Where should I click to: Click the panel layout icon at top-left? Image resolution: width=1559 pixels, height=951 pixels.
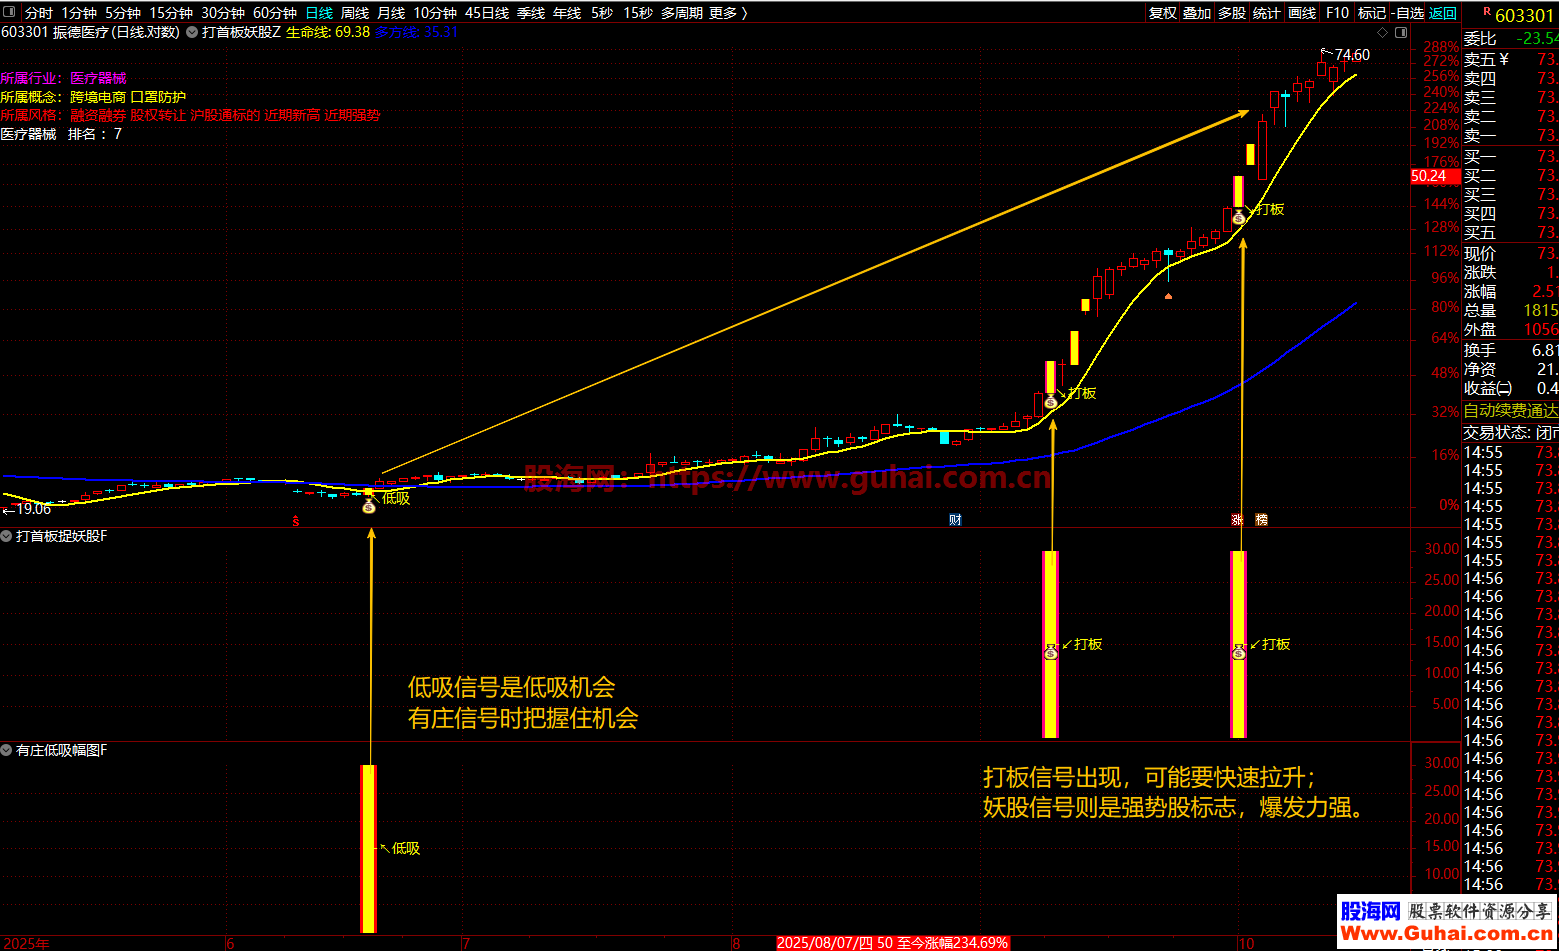(11, 13)
